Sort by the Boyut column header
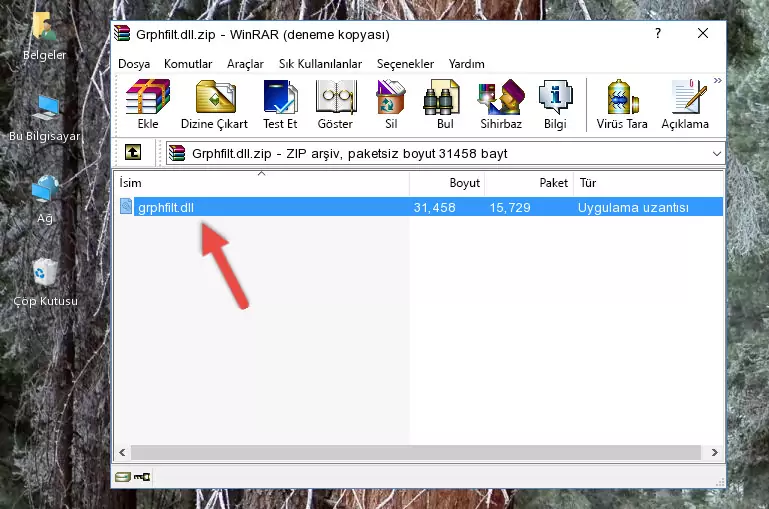The width and height of the screenshot is (769, 509). pos(447,183)
